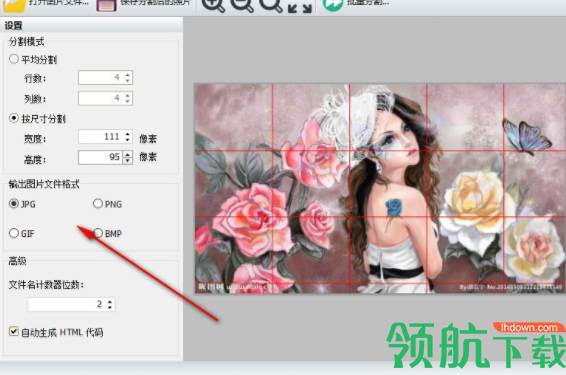Toggle the 自动生成 HTML 代码 checkbox
The width and height of the screenshot is (566, 375).
pyautogui.click(x=14, y=331)
